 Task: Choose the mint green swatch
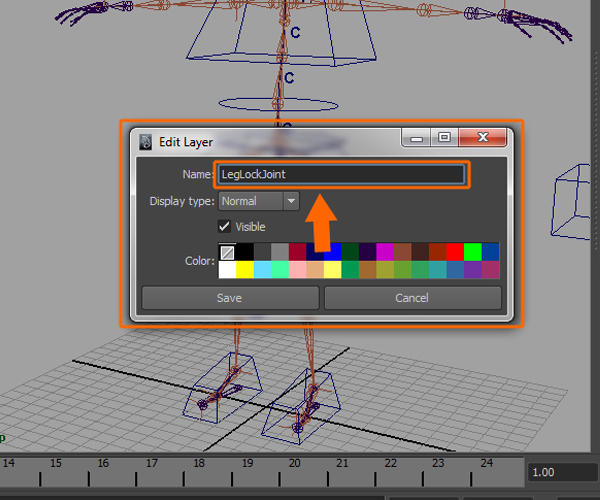point(280,270)
